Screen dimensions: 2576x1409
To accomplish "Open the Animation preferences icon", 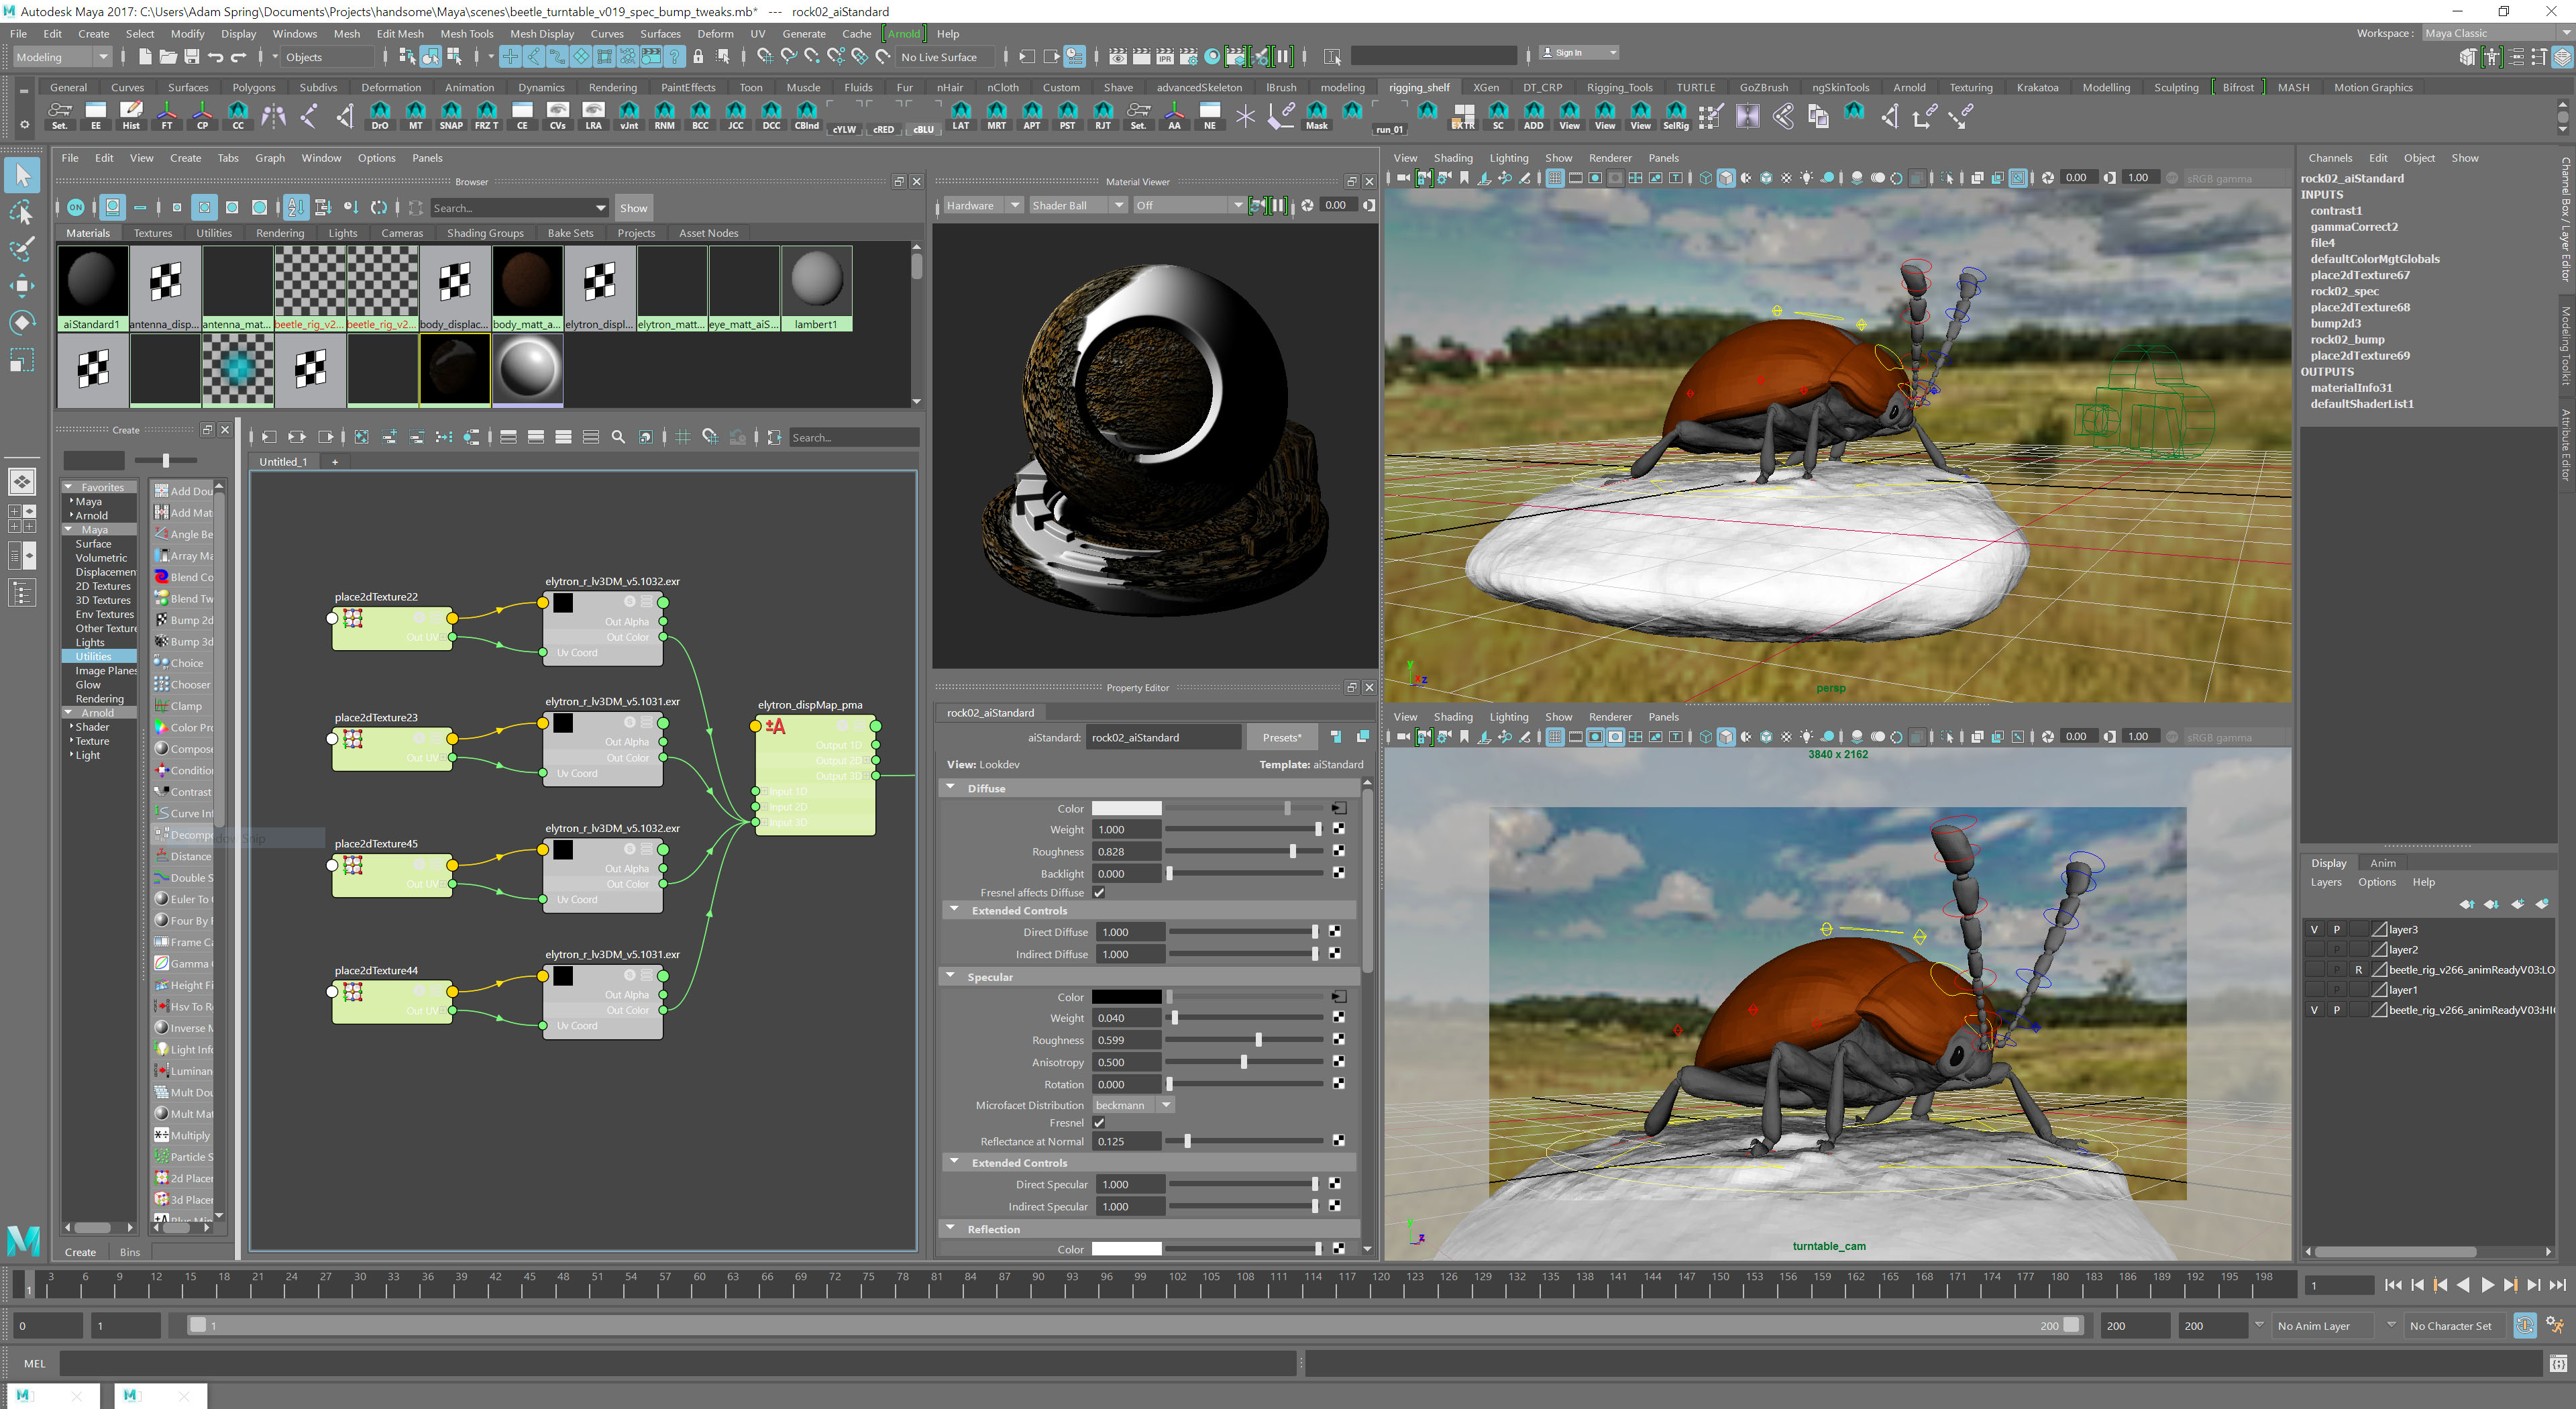I will click(x=2556, y=1326).
